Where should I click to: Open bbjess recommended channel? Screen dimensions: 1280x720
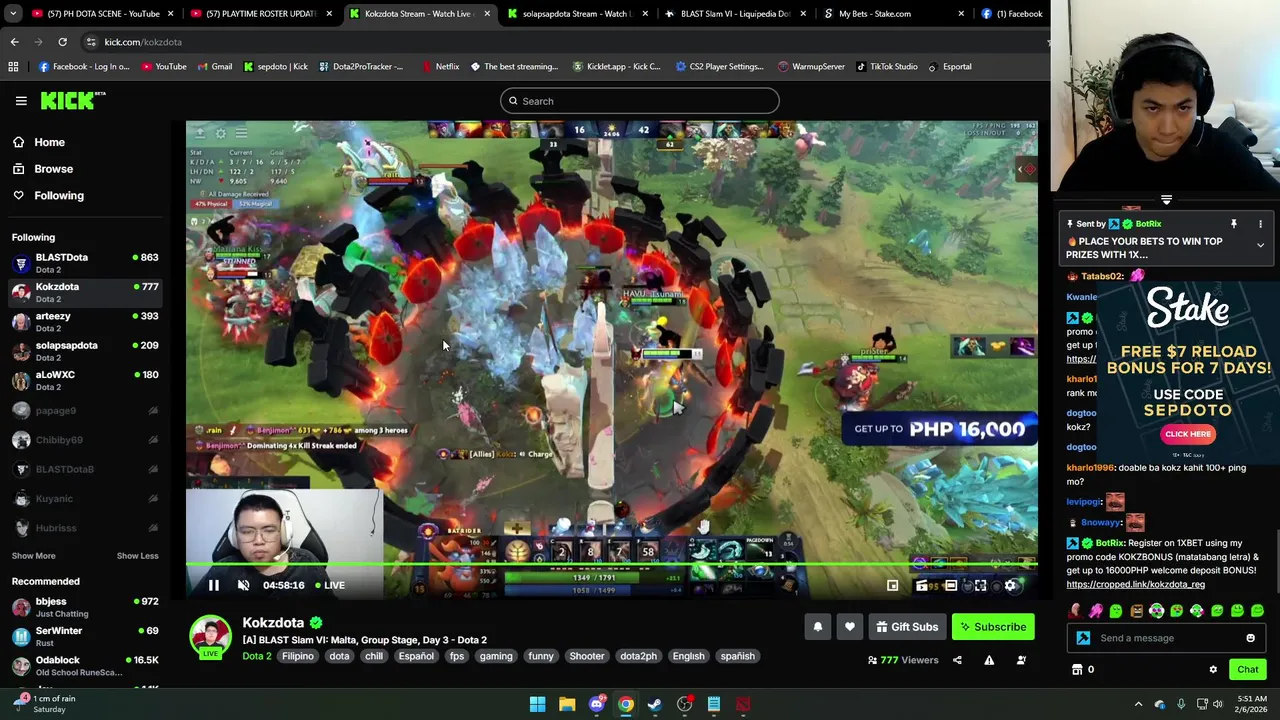click(x=85, y=607)
